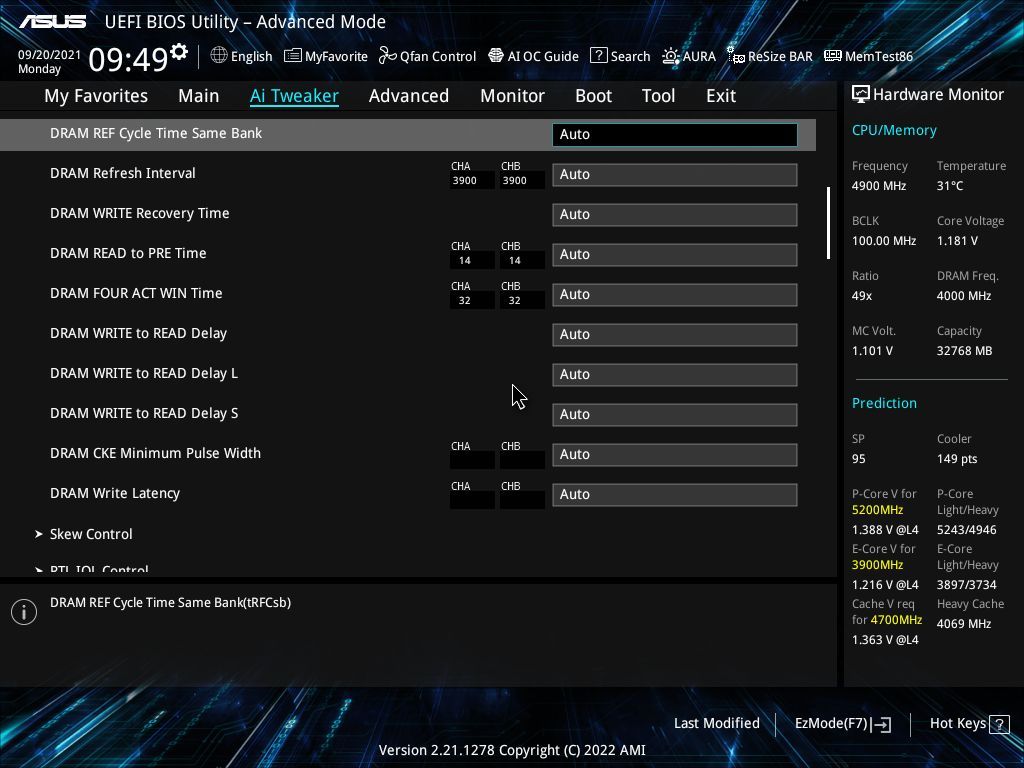Select DRAM Write Latency Auto field

coord(675,495)
